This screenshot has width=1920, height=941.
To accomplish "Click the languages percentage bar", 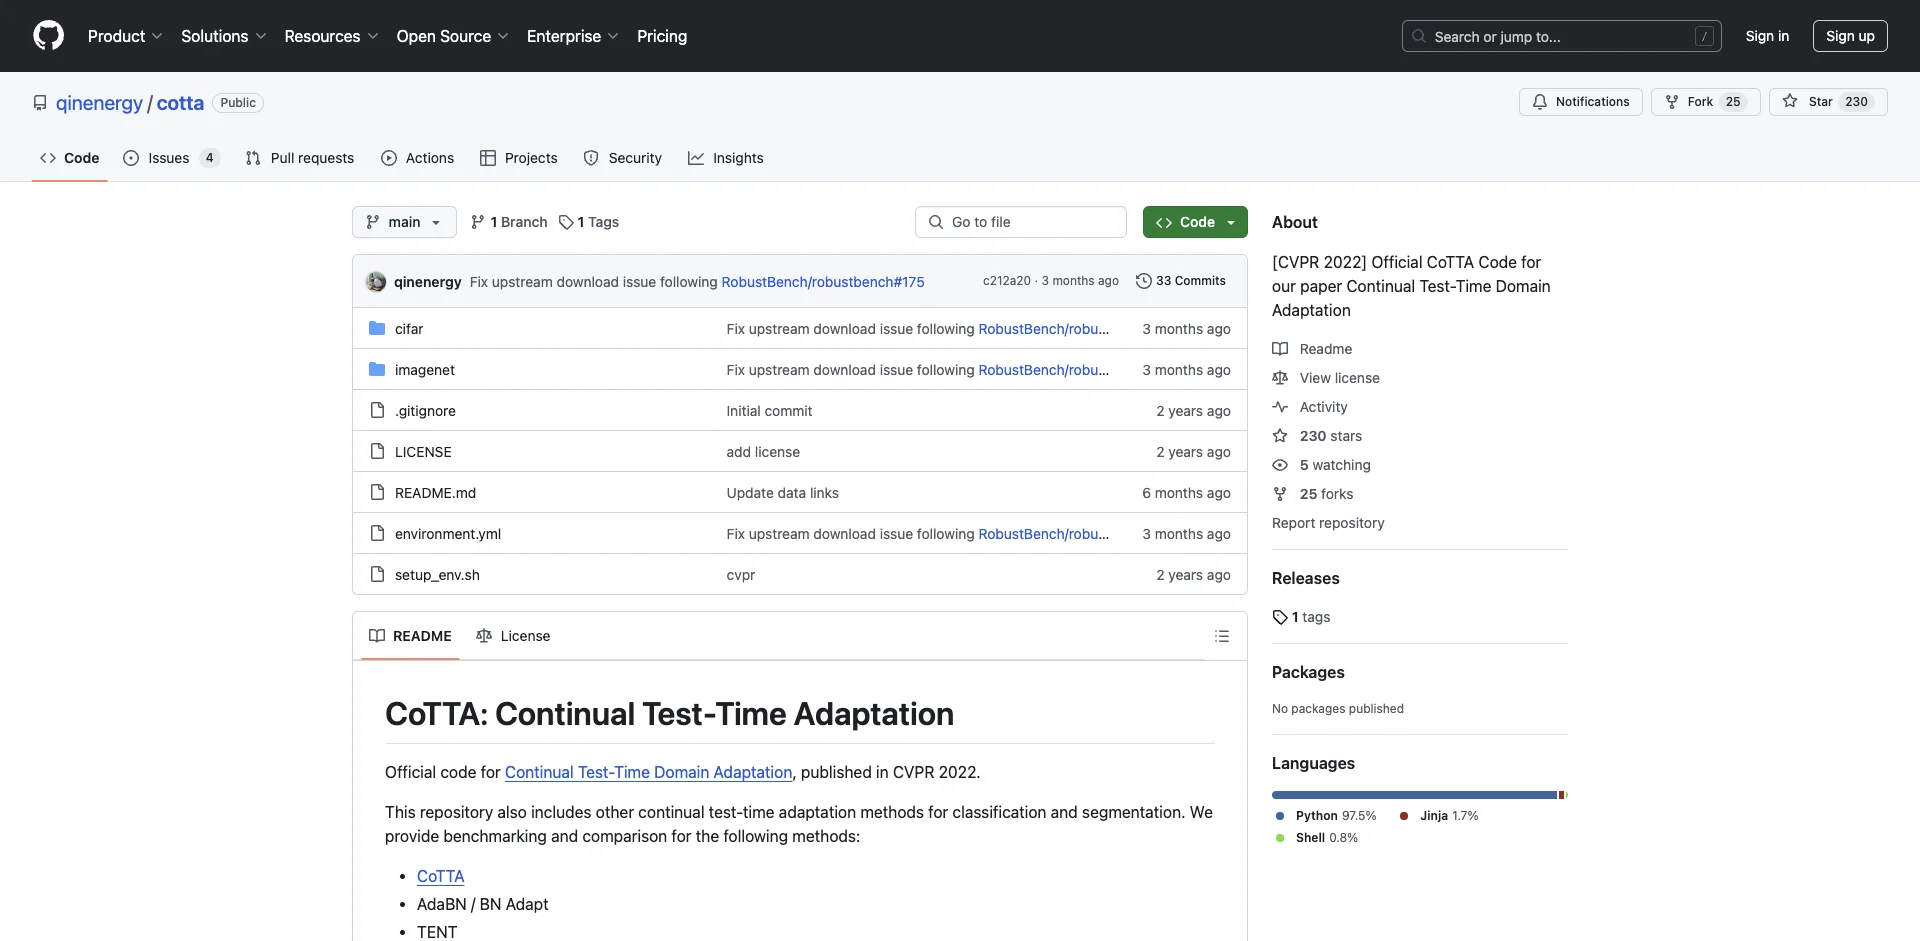I will point(1420,795).
